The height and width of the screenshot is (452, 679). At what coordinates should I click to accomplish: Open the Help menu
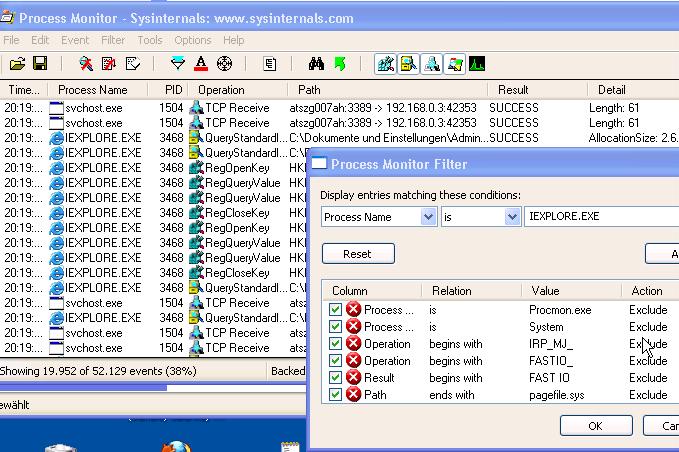click(234, 40)
